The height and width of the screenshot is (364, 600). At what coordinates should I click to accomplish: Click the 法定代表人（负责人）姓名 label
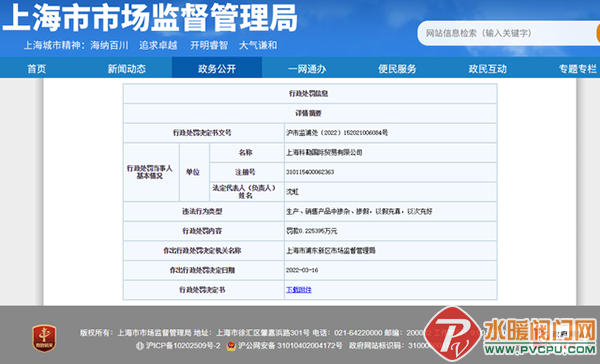(245, 192)
